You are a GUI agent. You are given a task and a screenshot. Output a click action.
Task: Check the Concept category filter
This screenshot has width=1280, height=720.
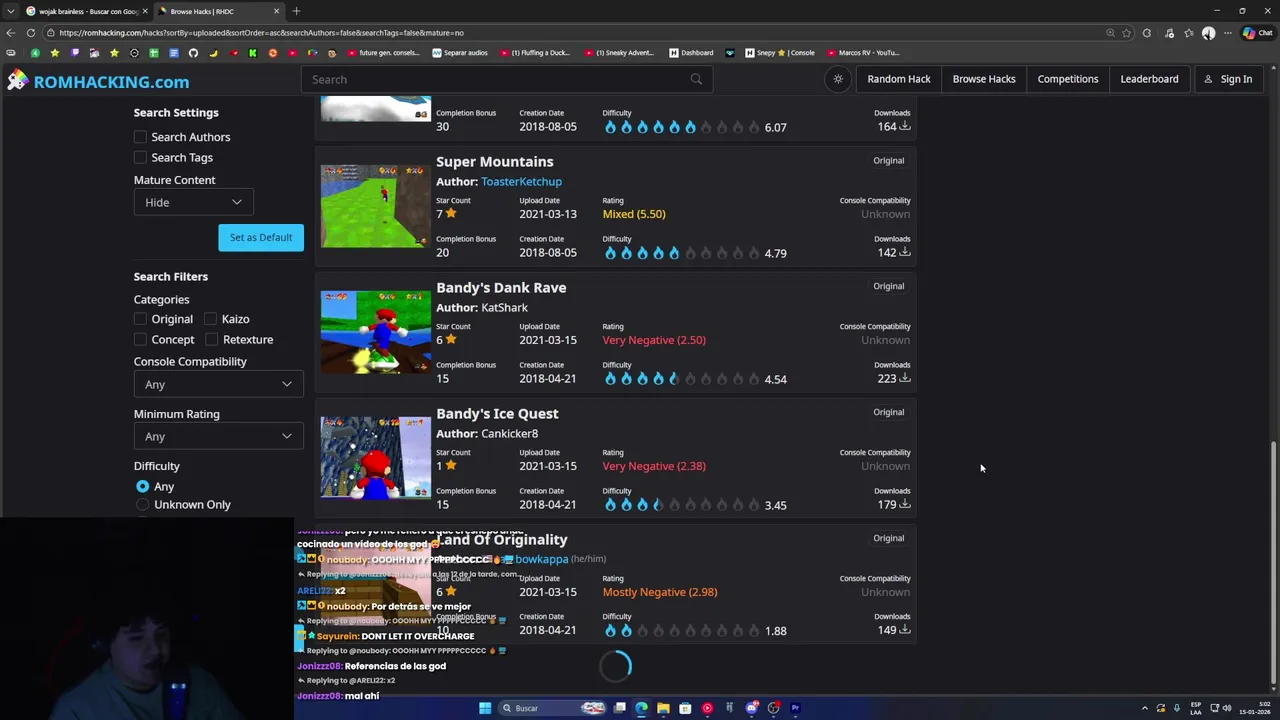click(140, 339)
